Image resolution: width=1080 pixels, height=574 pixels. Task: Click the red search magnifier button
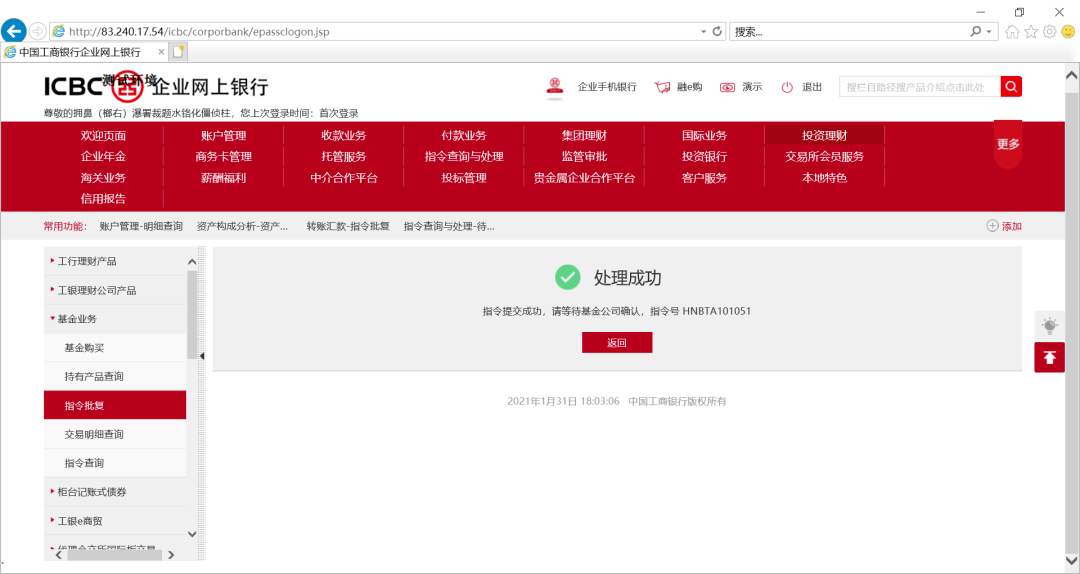tap(1011, 87)
